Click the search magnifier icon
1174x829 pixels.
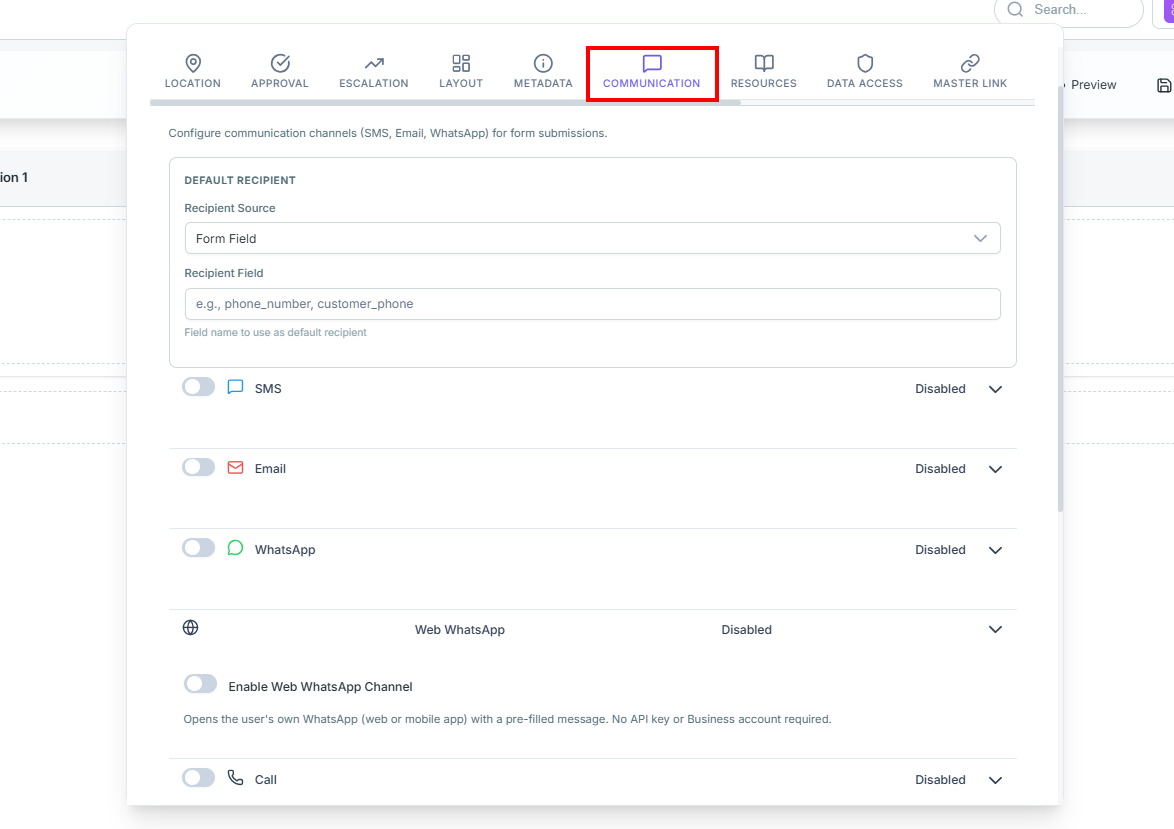[1015, 10]
